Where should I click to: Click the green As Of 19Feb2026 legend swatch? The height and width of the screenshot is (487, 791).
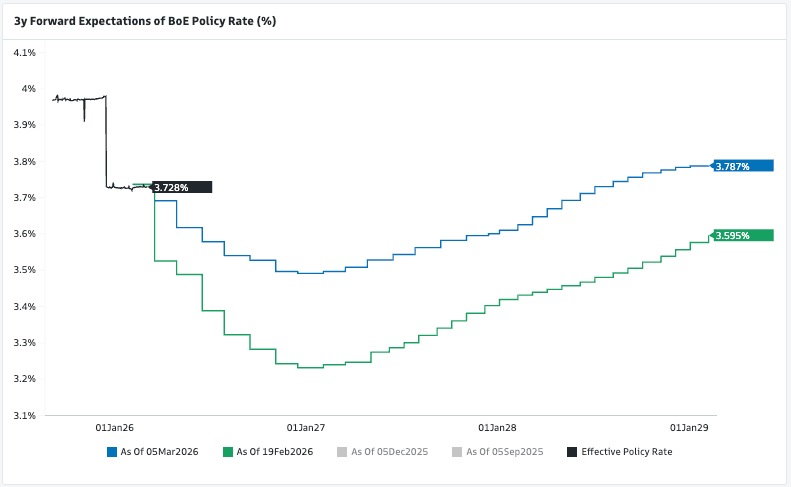[228, 452]
